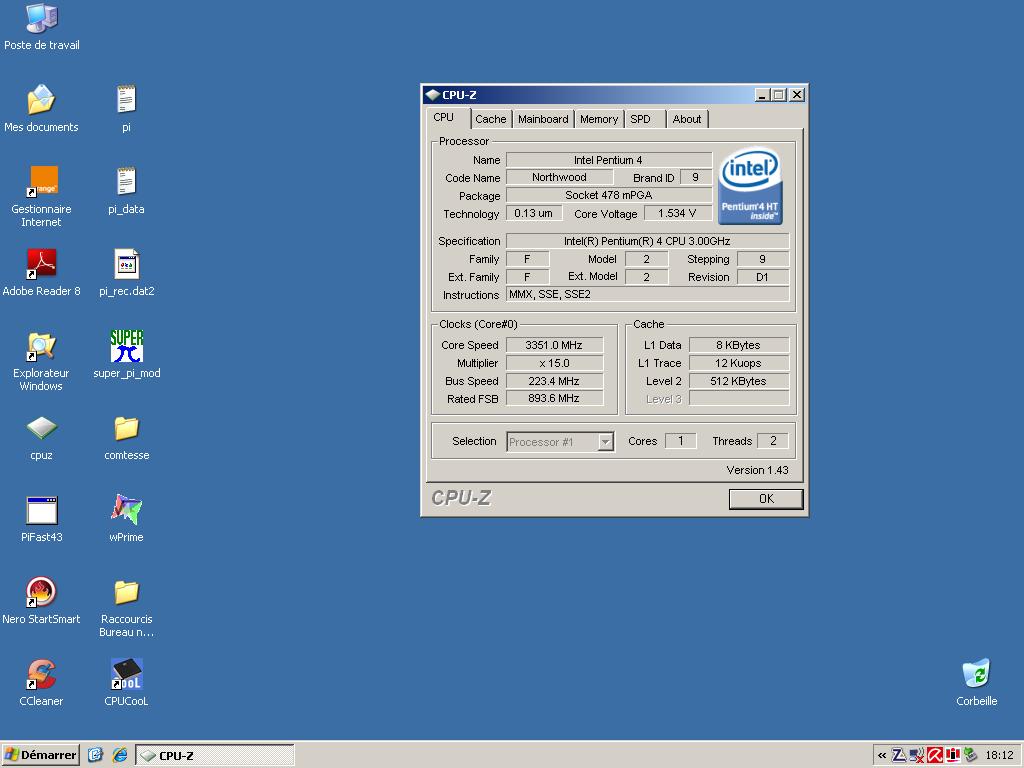Open Mes documents folder icon
This screenshot has height=768, width=1024.
coord(41,99)
